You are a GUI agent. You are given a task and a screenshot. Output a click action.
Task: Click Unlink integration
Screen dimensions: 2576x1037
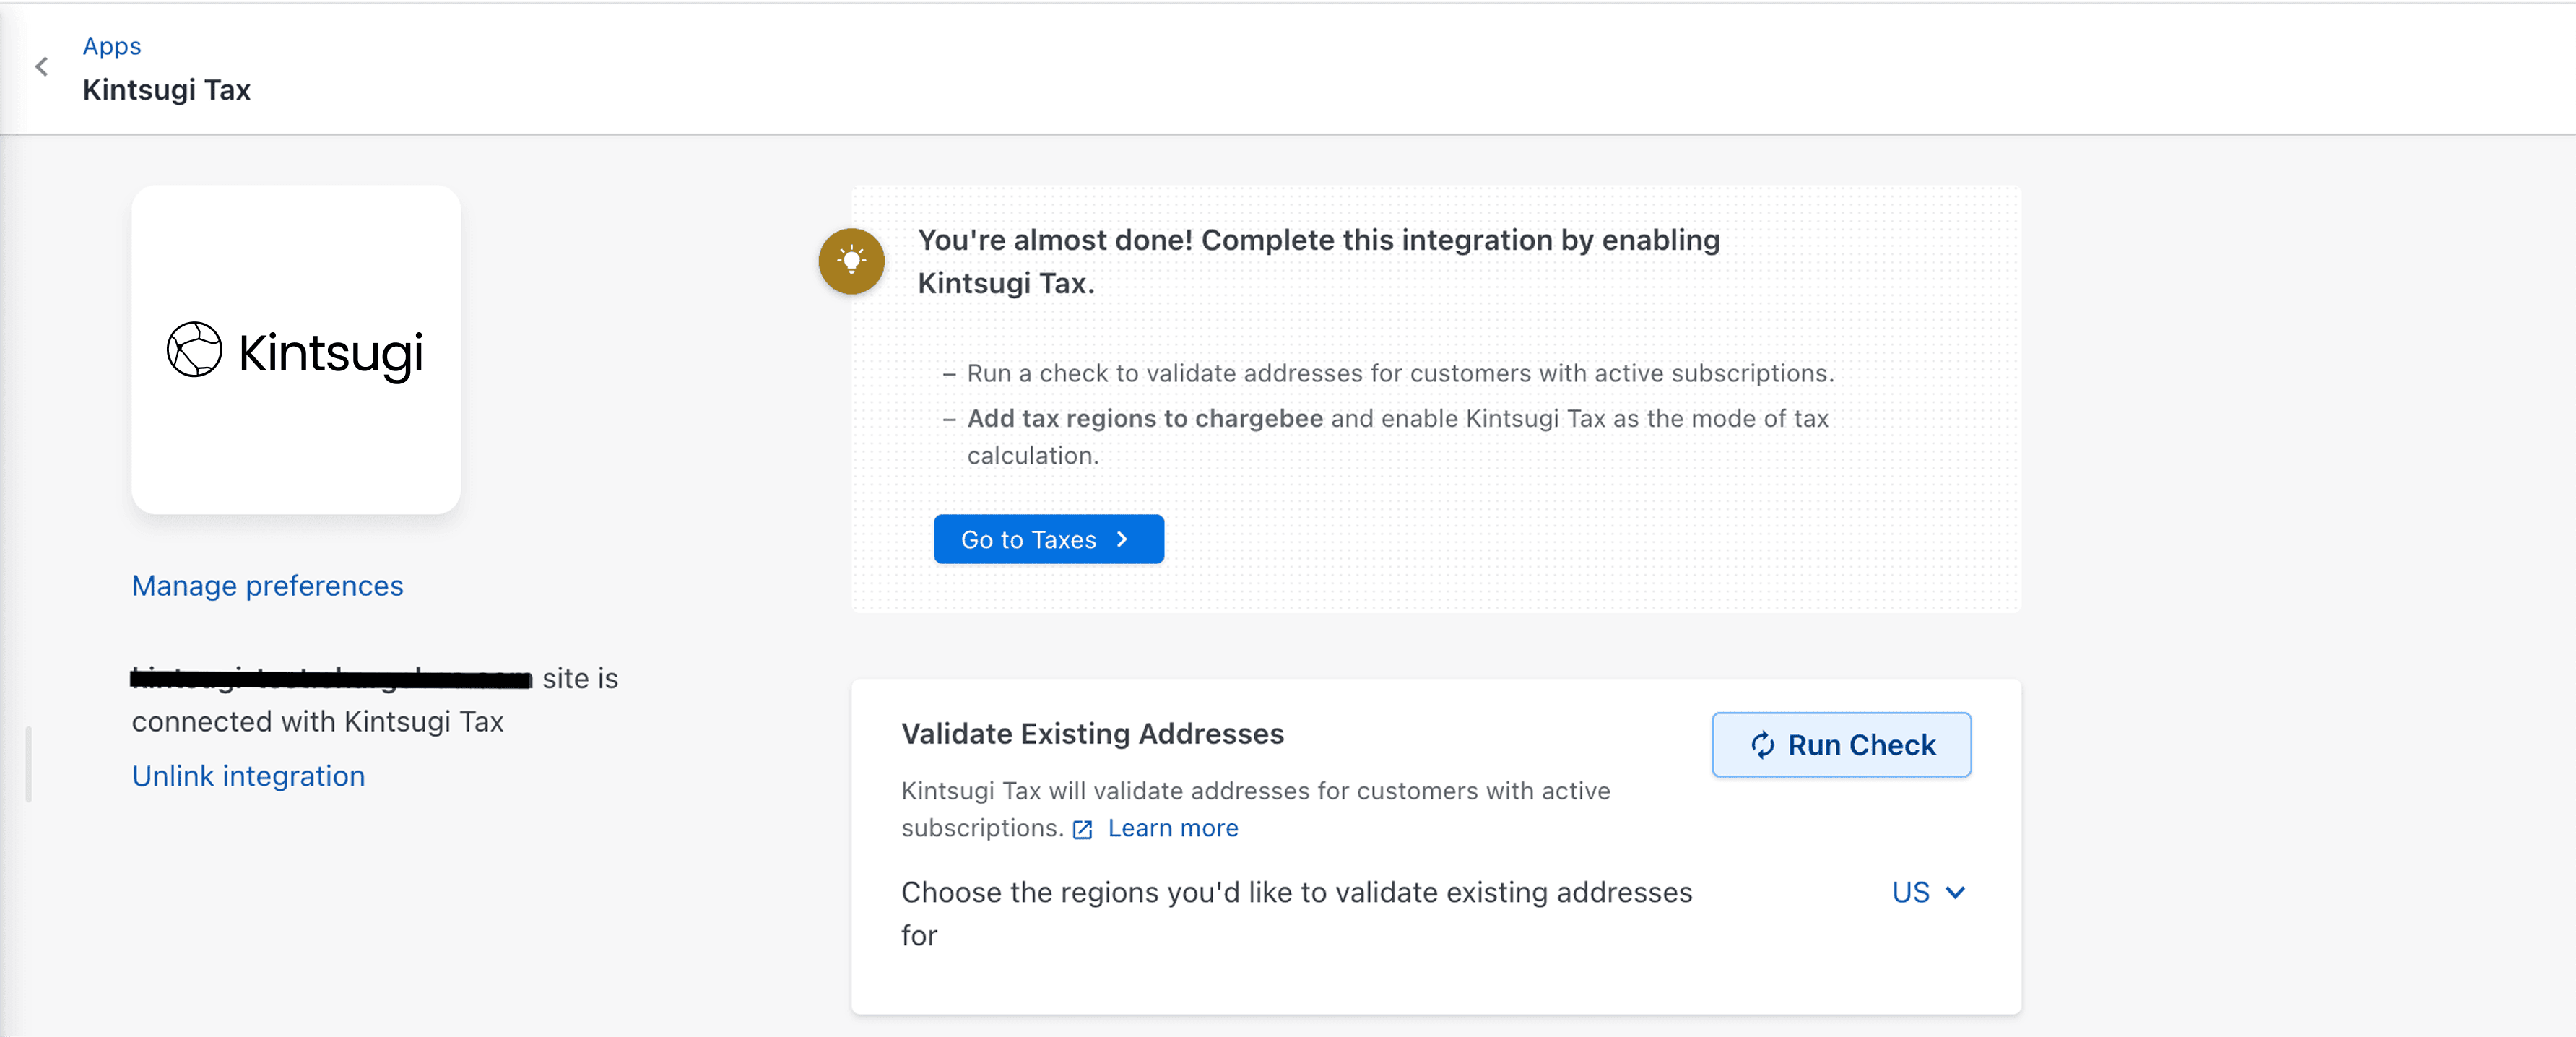coord(248,776)
